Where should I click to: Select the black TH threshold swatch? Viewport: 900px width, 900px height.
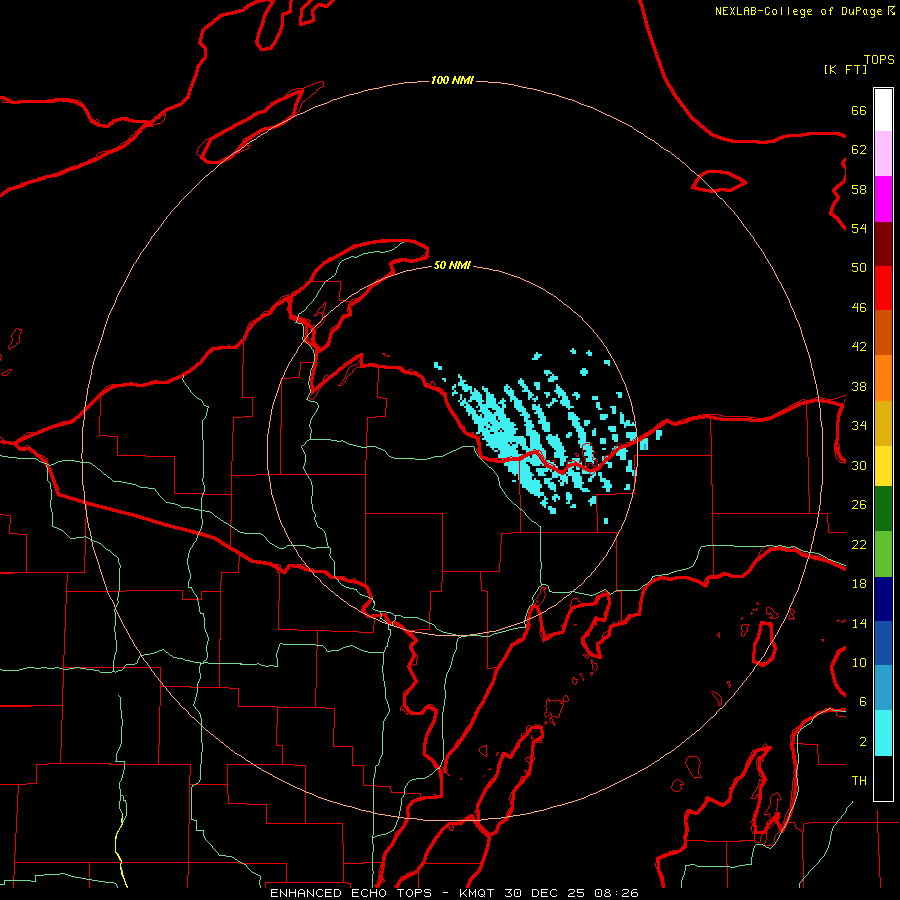[883, 778]
